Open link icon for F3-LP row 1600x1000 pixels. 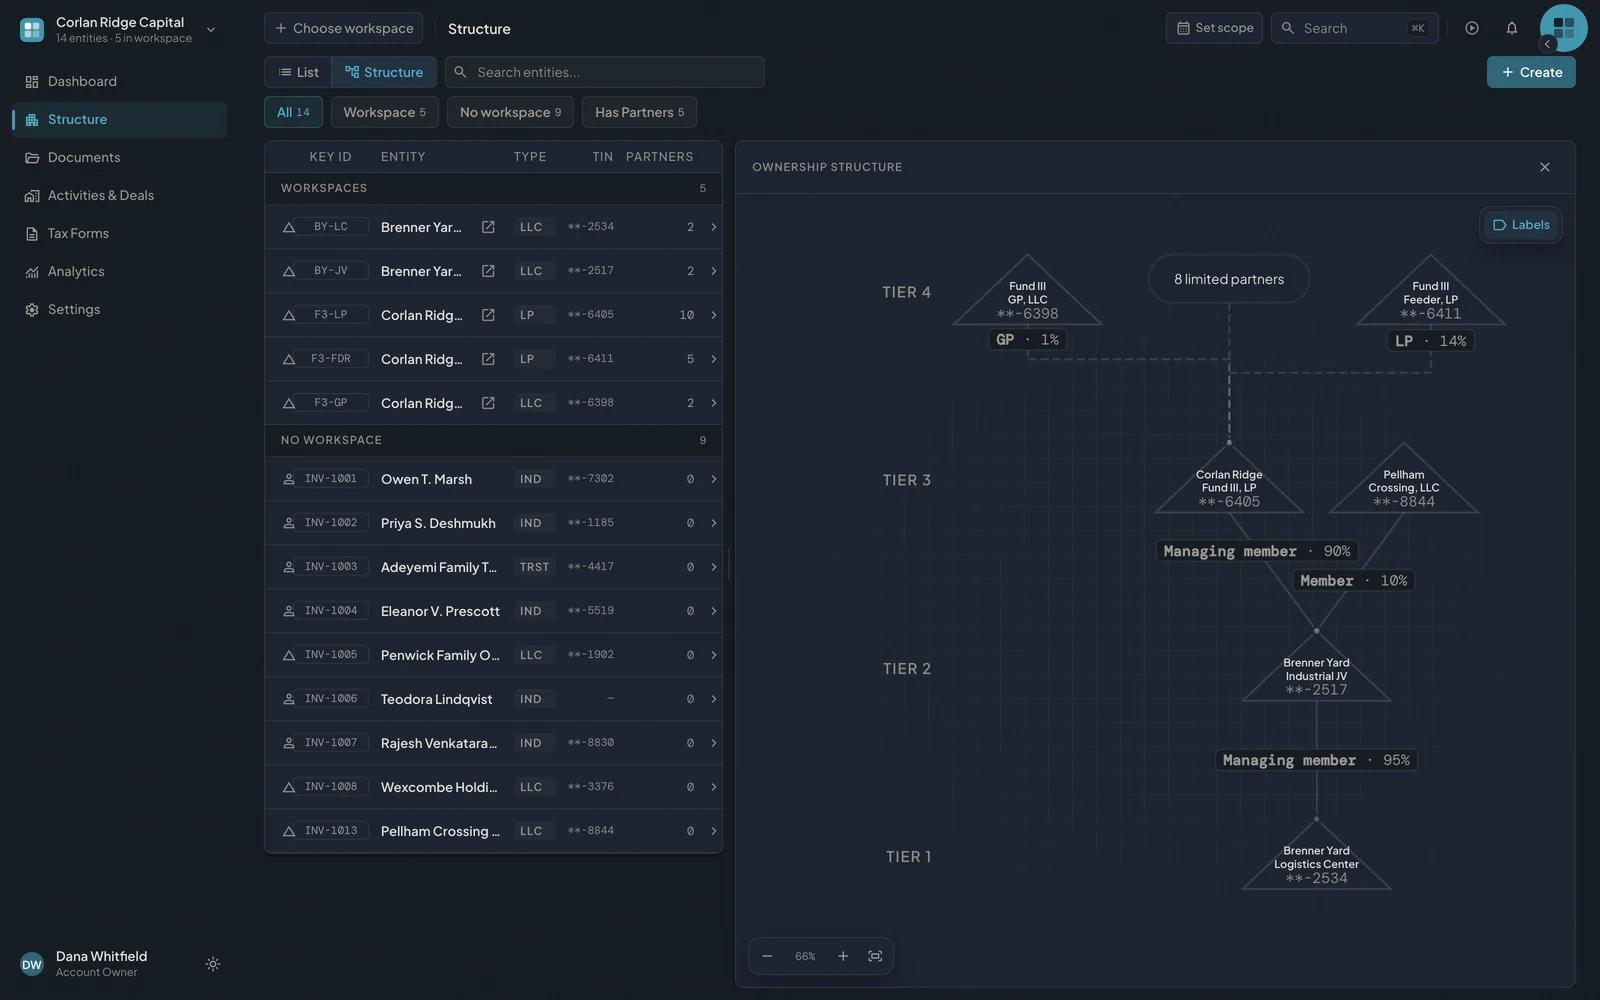[488, 315]
